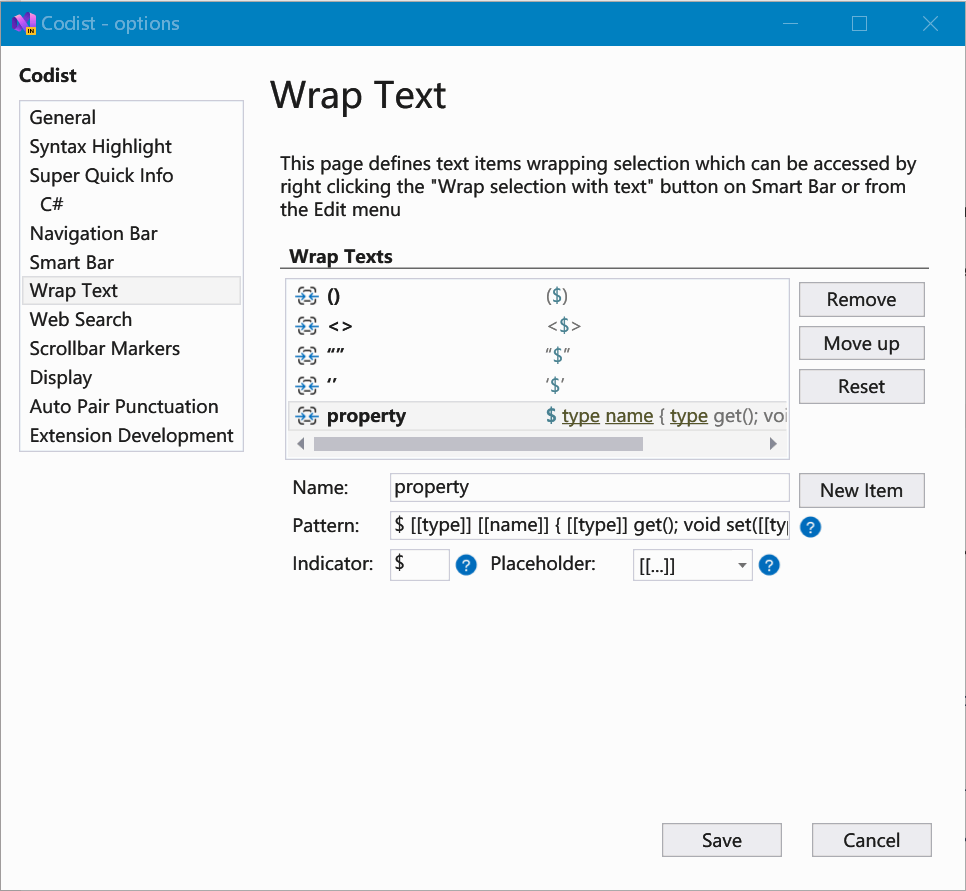This screenshot has width=966, height=891.
Task: Click the wrap icon beside the <> item
Action: [306, 325]
